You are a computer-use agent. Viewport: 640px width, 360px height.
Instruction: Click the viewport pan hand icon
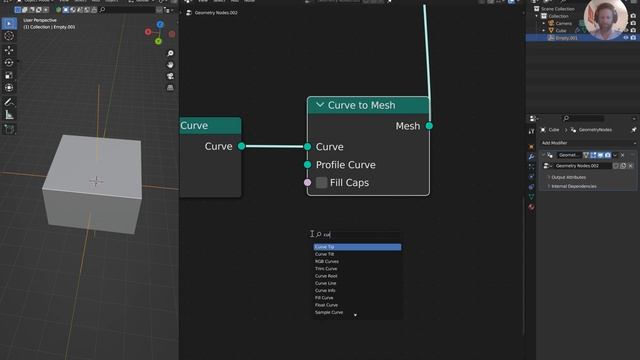[170, 65]
